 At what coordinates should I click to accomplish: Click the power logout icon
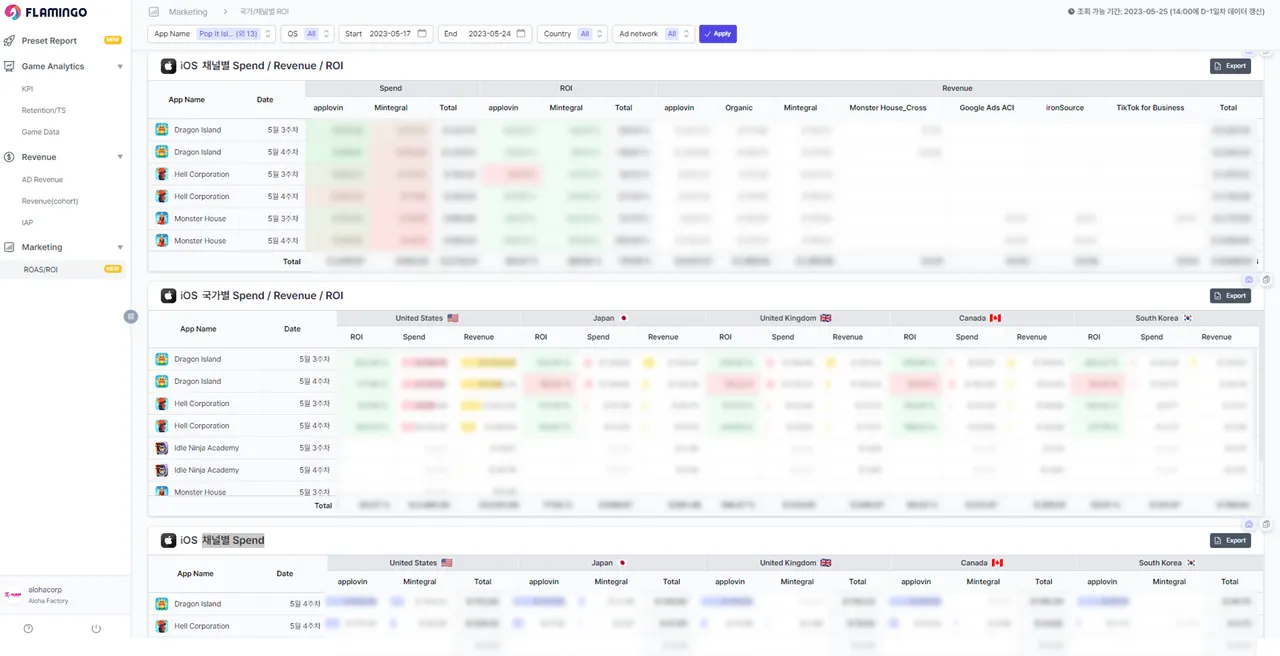(x=96, y=629)
